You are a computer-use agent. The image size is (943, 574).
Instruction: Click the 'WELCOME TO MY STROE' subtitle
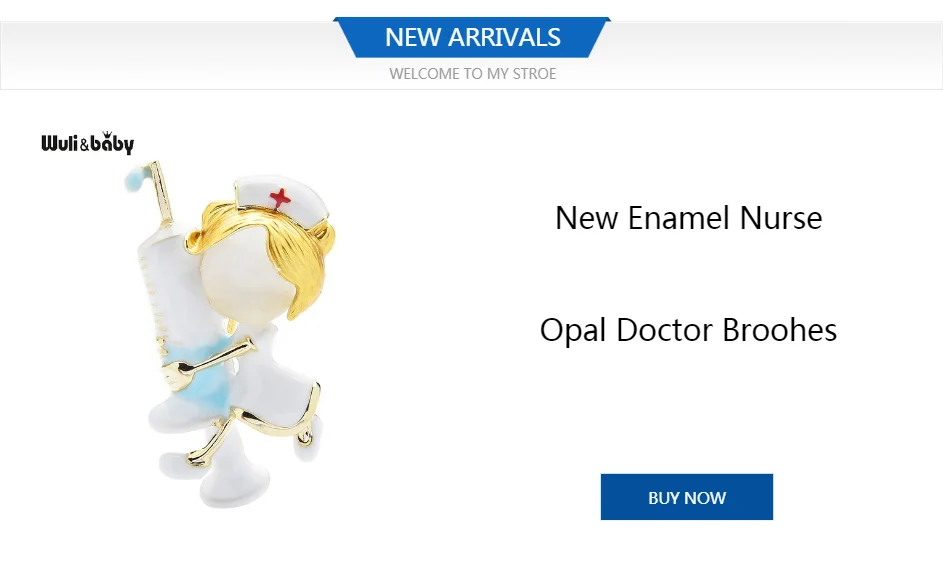(472, 74)
